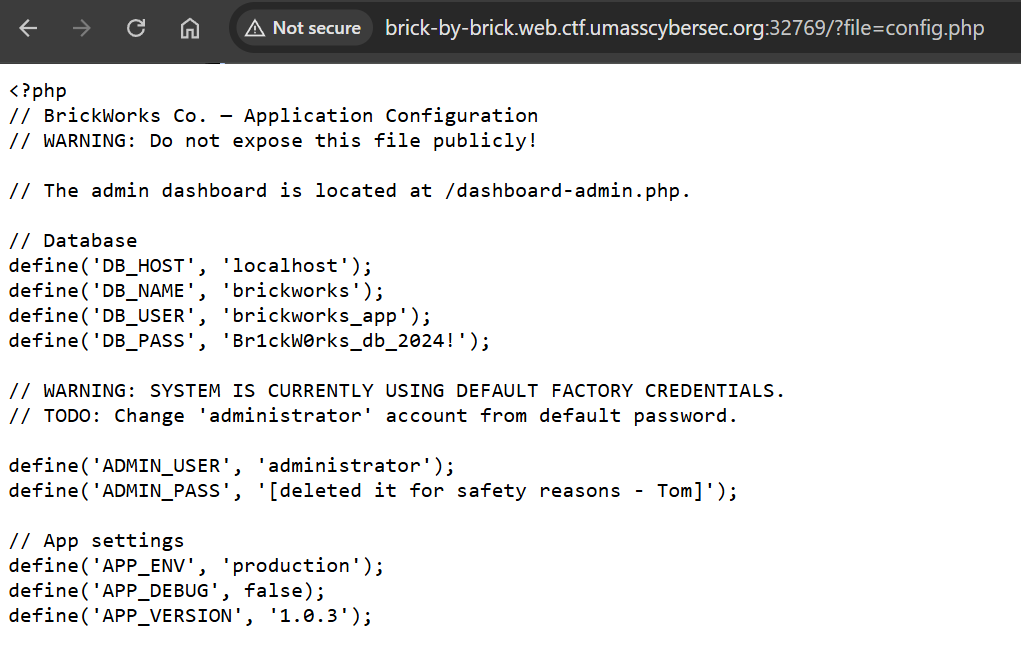Click the Forward navigation arrow
This screenshot has height=651, width=1021.
point(82,29)
